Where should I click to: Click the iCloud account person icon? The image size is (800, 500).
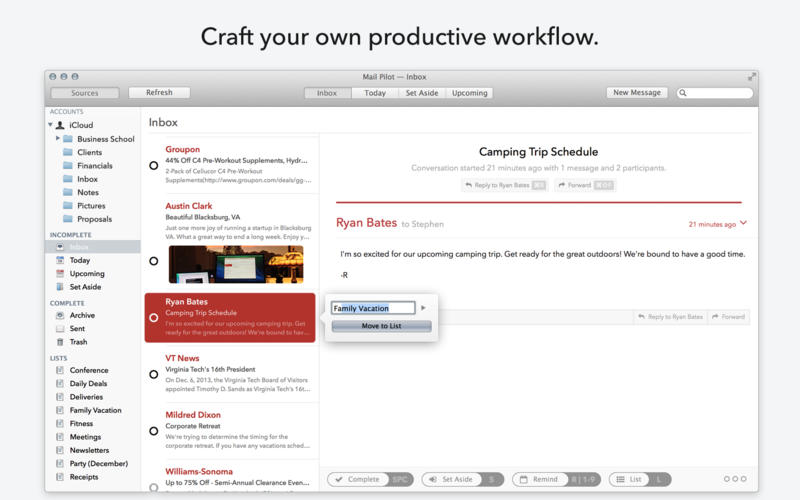coord(60,125)
